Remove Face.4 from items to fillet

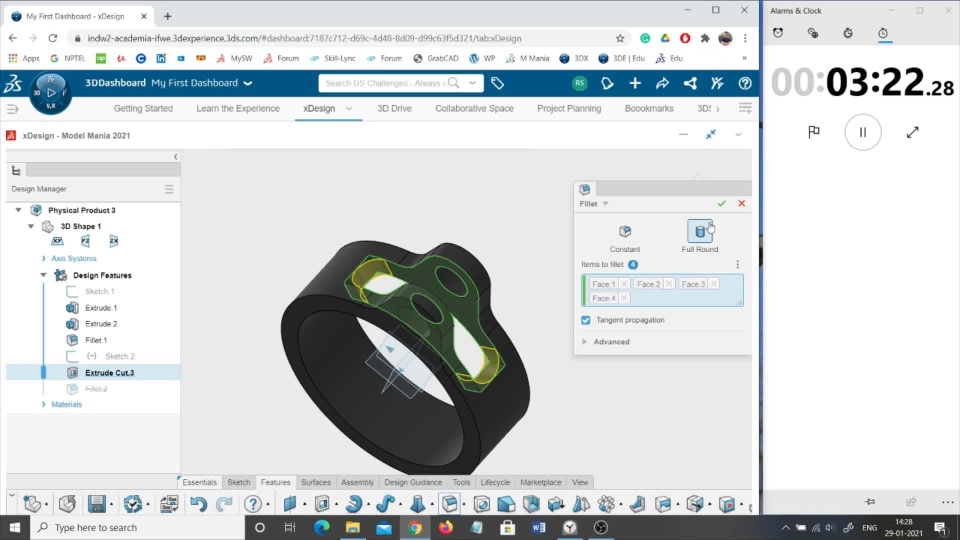(x=624, y=298)
